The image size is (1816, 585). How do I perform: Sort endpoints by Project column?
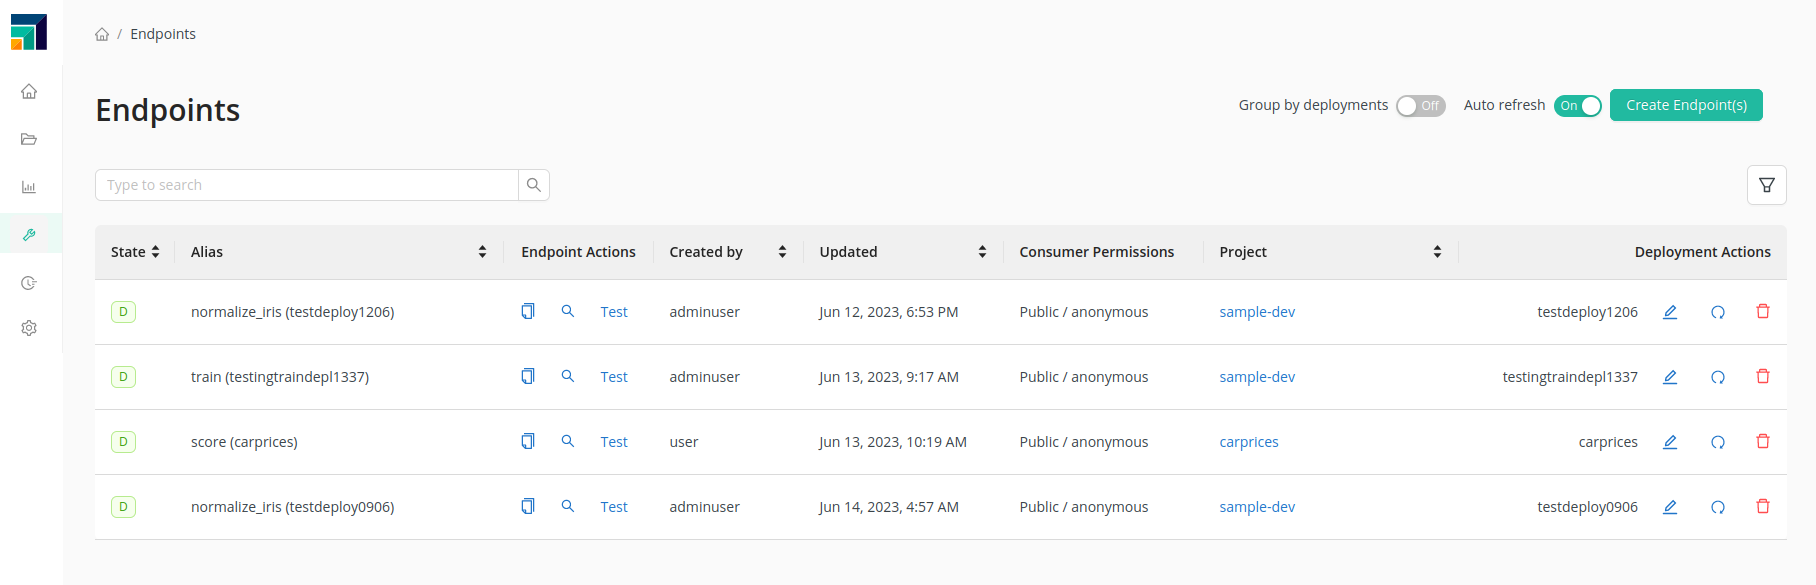coord(1437,252)
